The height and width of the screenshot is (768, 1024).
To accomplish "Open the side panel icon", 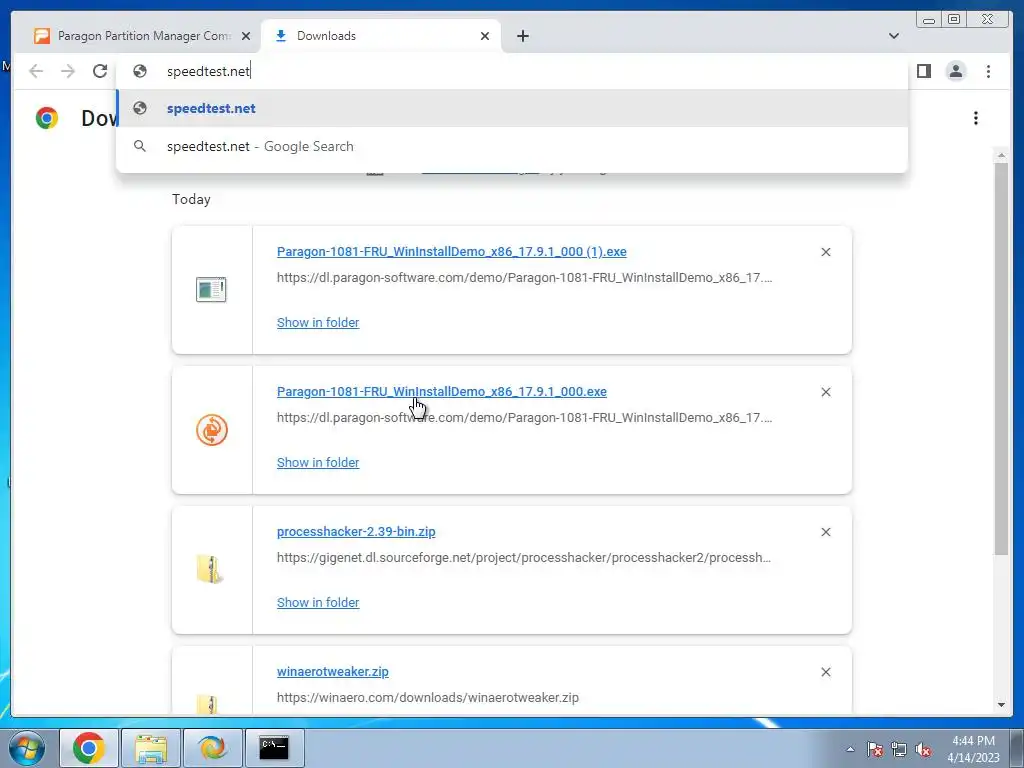I will click(923, 71).
